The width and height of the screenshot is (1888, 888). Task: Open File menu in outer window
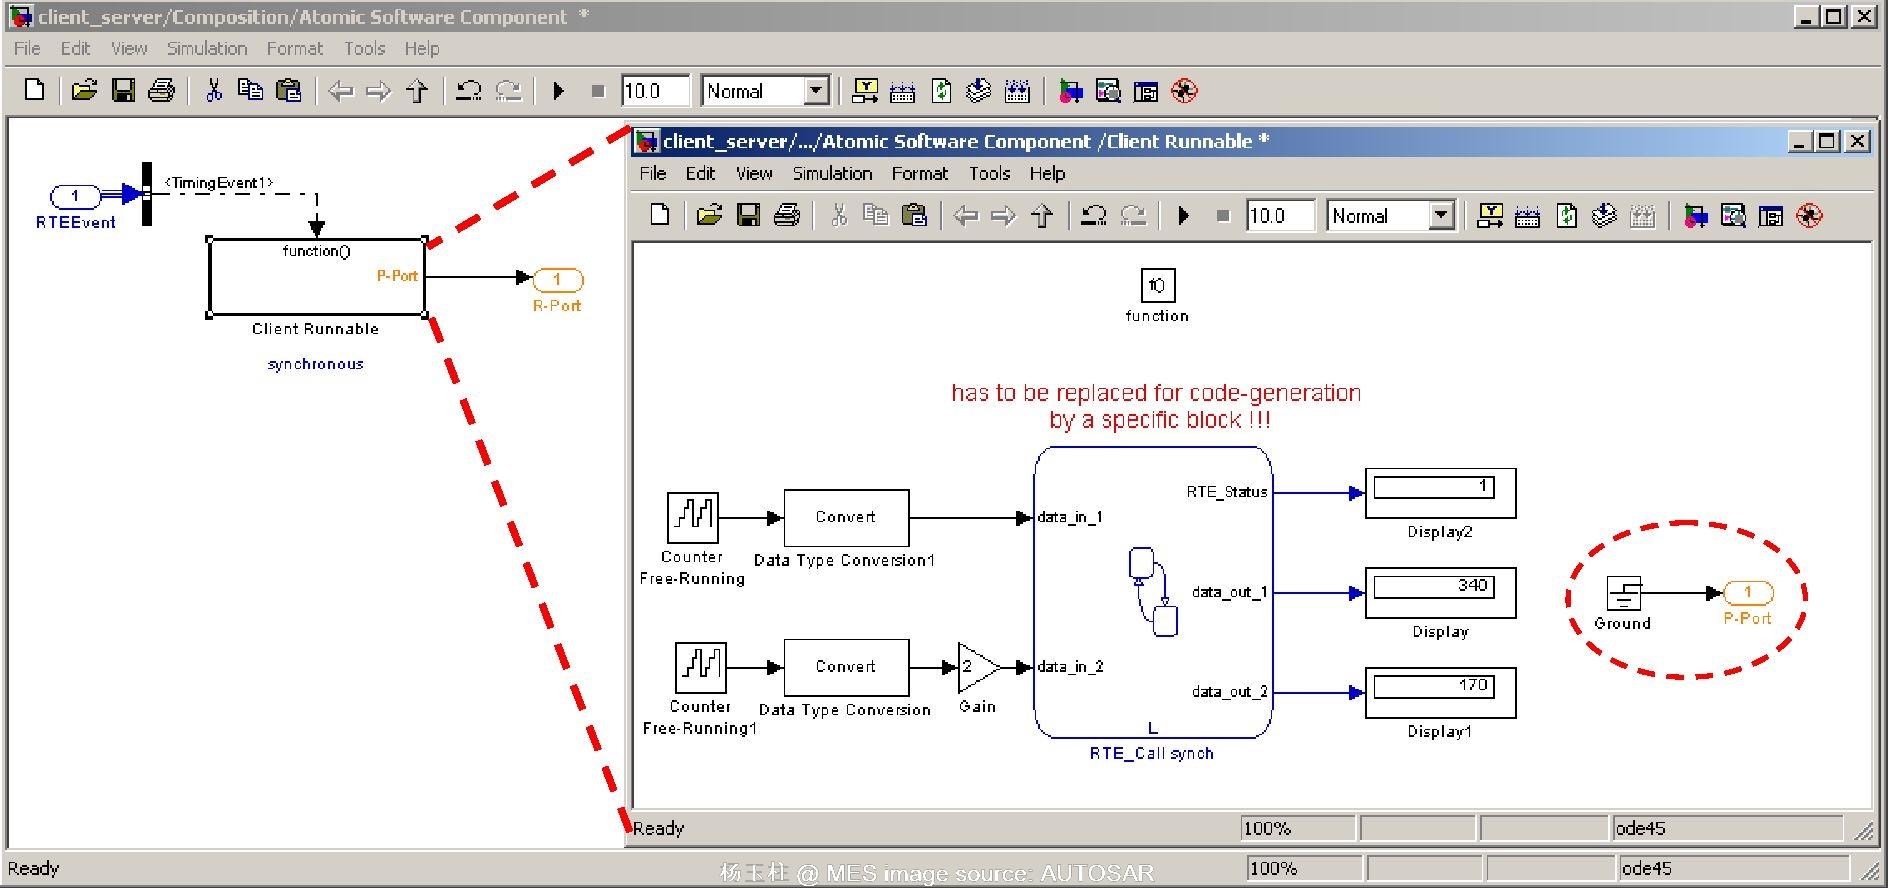[x=27, y=48]
